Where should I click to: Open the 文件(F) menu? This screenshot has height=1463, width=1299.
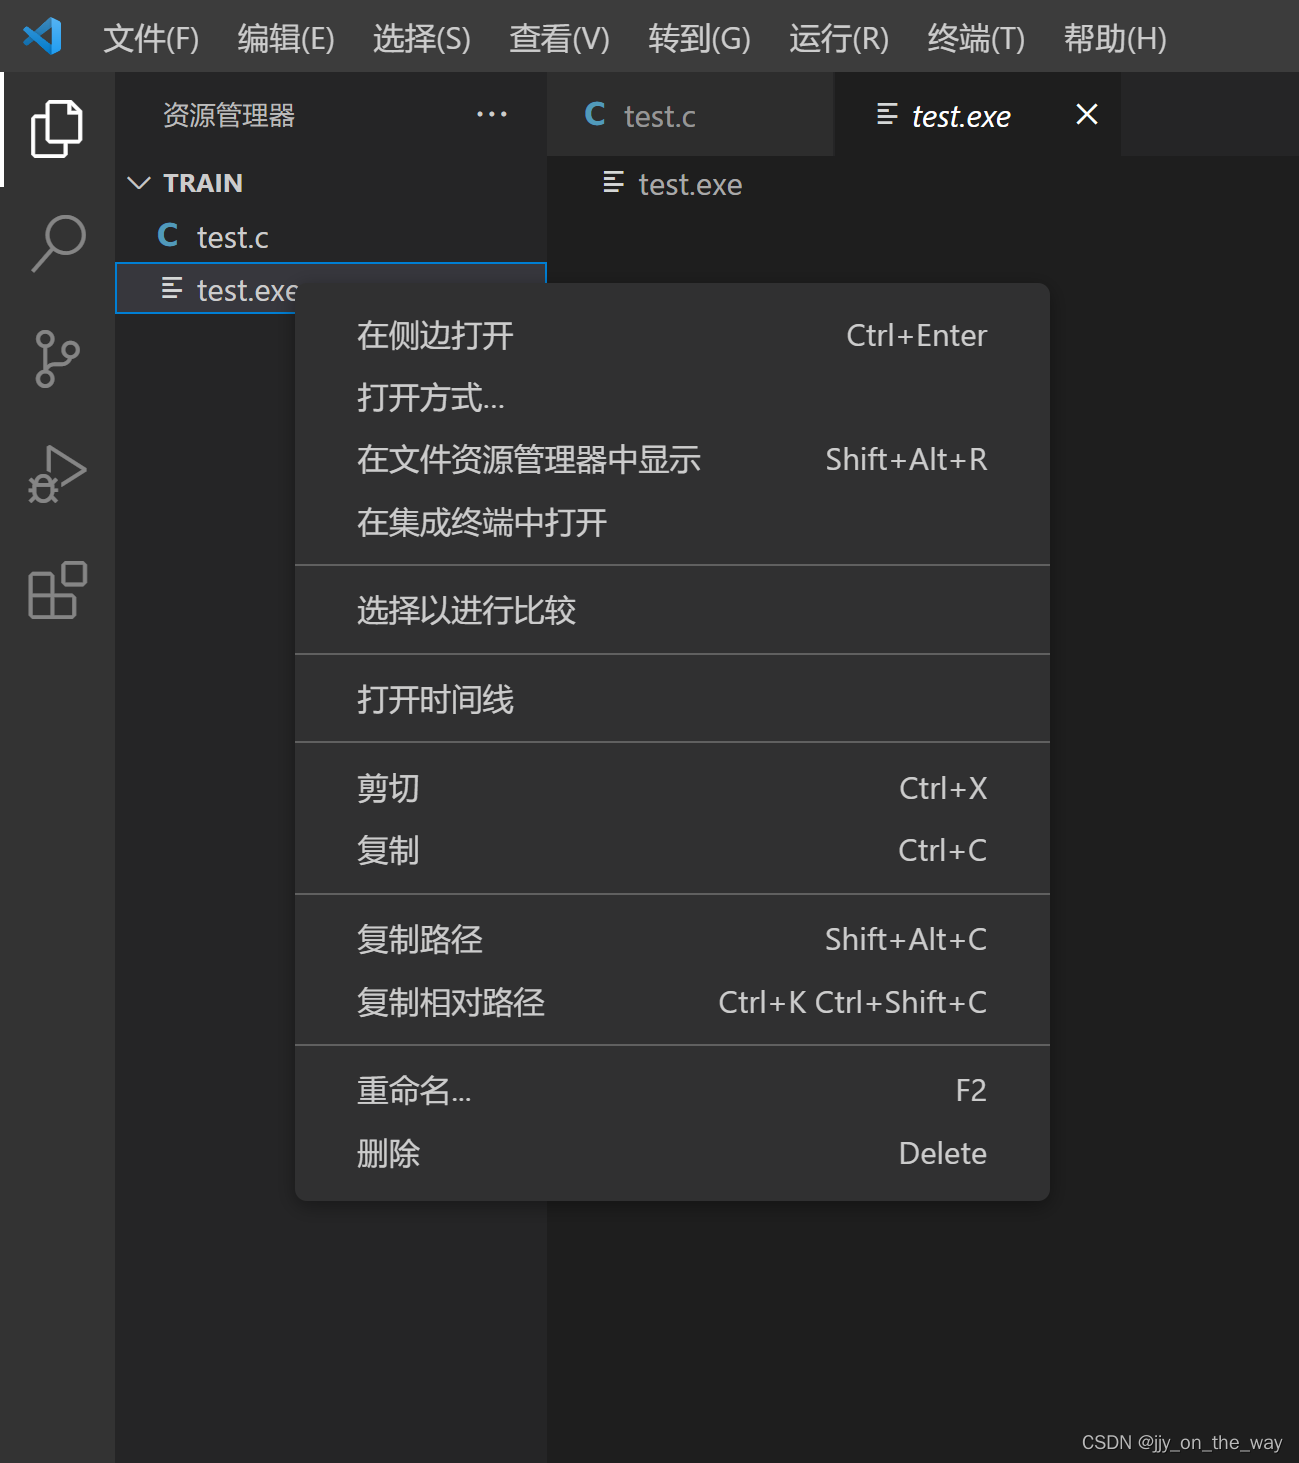tap(150, 38)
